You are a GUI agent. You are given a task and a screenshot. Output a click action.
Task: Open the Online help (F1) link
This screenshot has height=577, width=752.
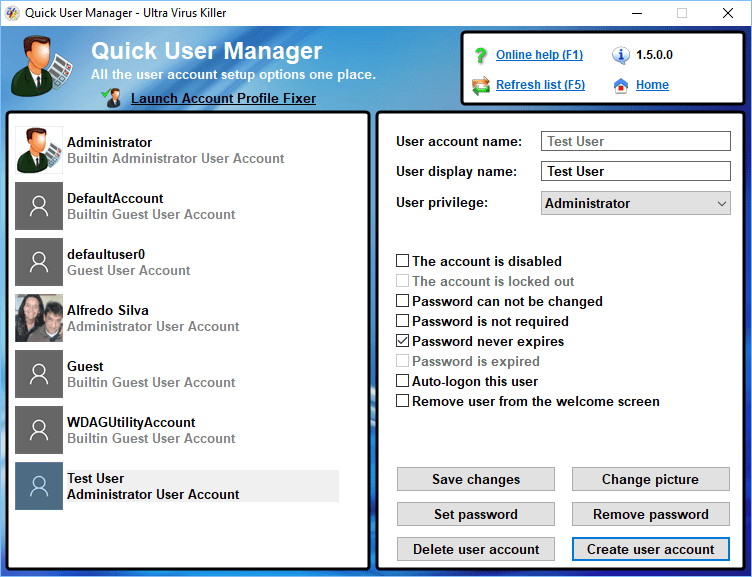point(539,55)
